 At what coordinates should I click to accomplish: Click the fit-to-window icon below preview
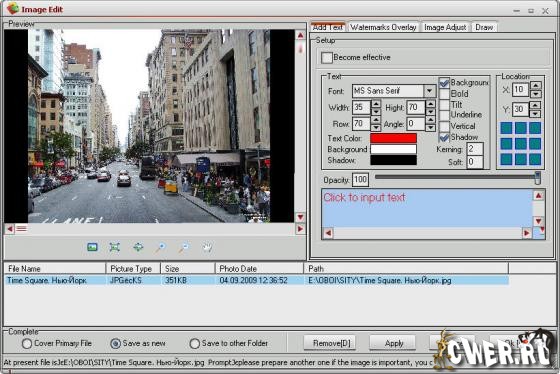tap(115, 247)
